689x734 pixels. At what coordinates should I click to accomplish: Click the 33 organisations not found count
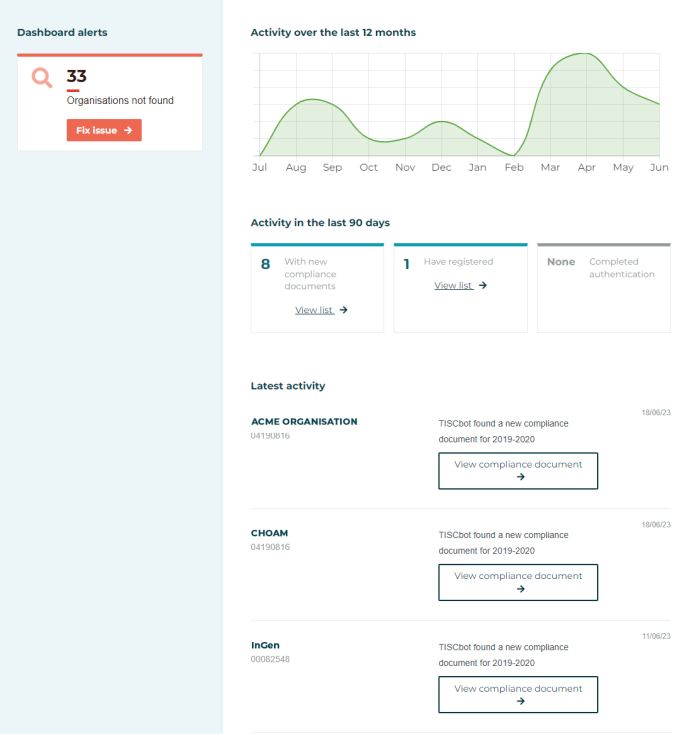coord(76,76)
